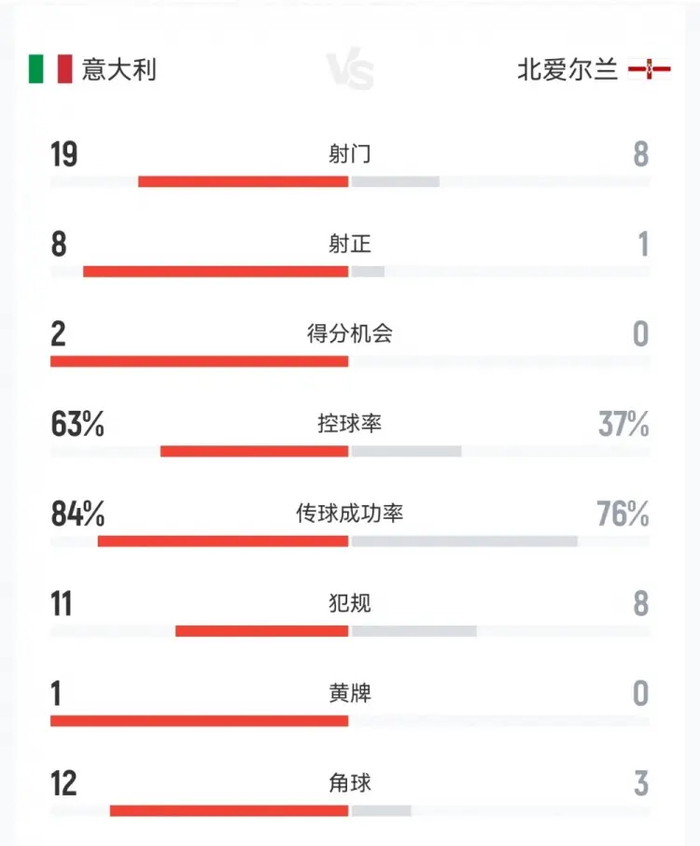The height and width of the screenshot is (846, 700).
Task: Select the 传球成功率 stat label
Action: pos(350,514)
